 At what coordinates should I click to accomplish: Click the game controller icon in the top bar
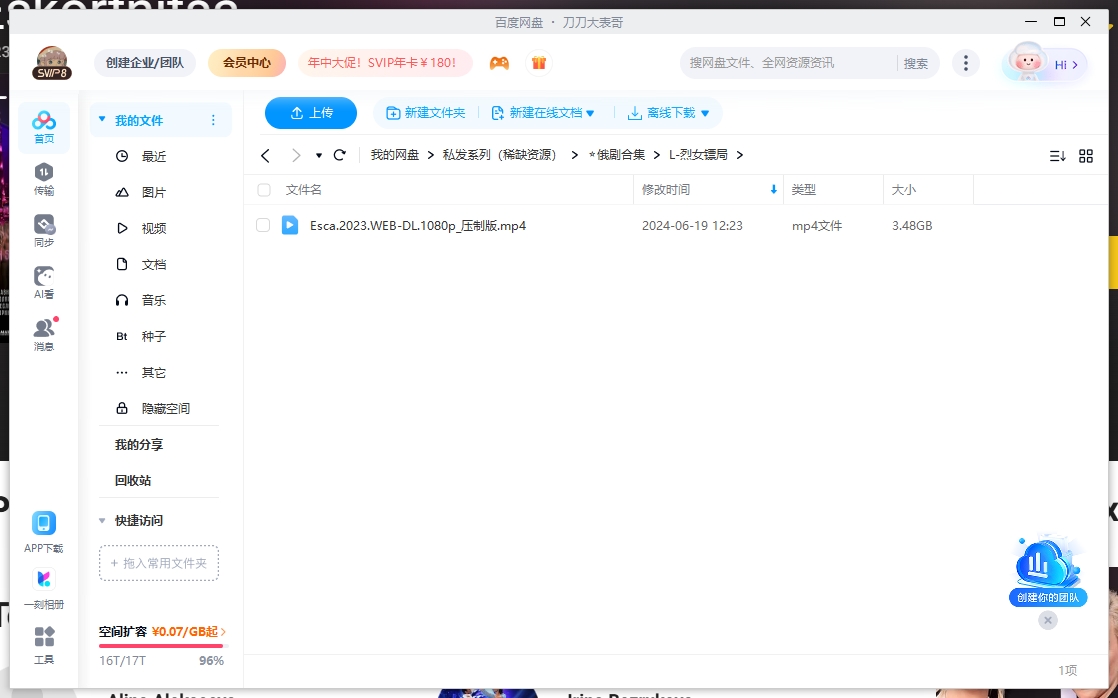(x=499, y=62)
